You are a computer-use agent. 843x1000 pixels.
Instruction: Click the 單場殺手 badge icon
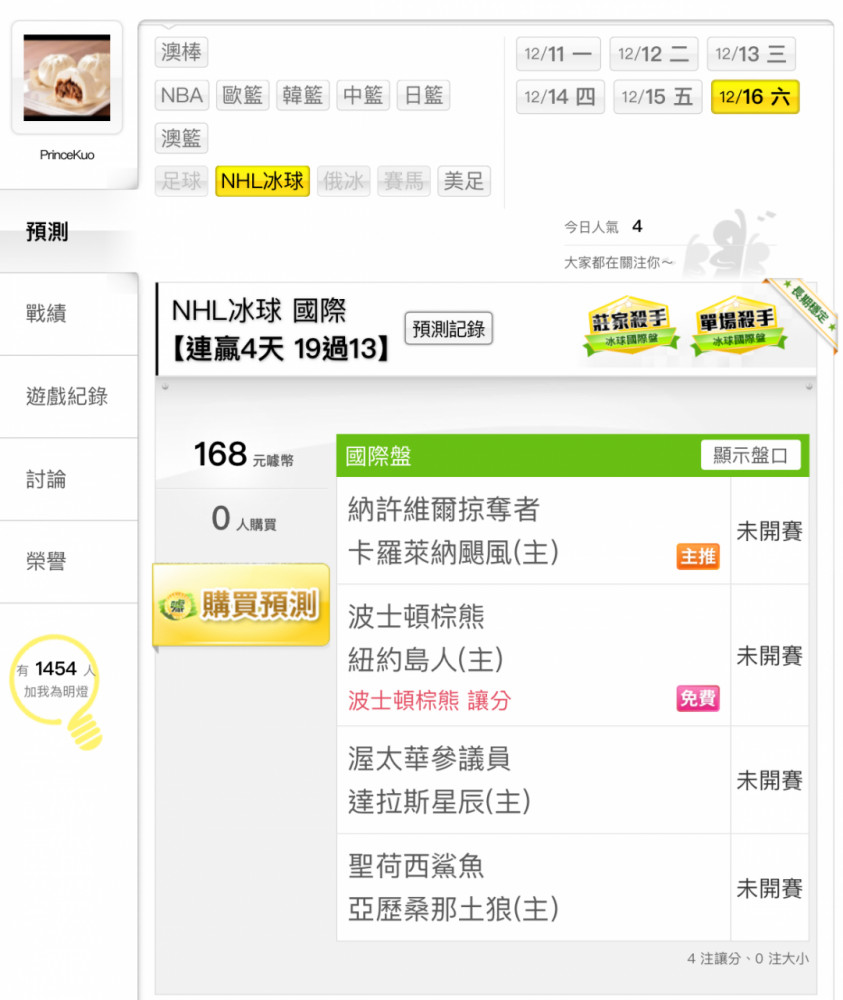coord(738,325)
